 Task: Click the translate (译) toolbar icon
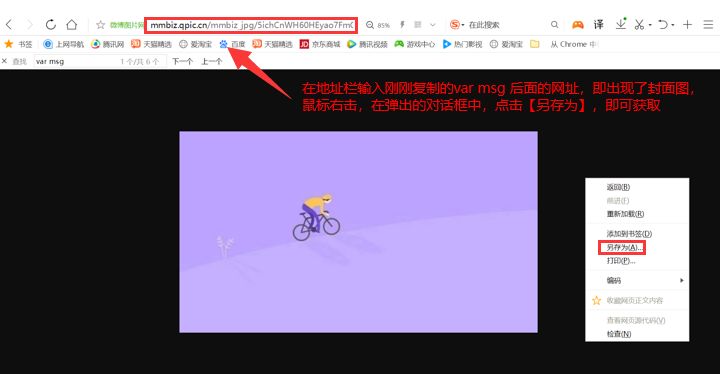[599, 24]
